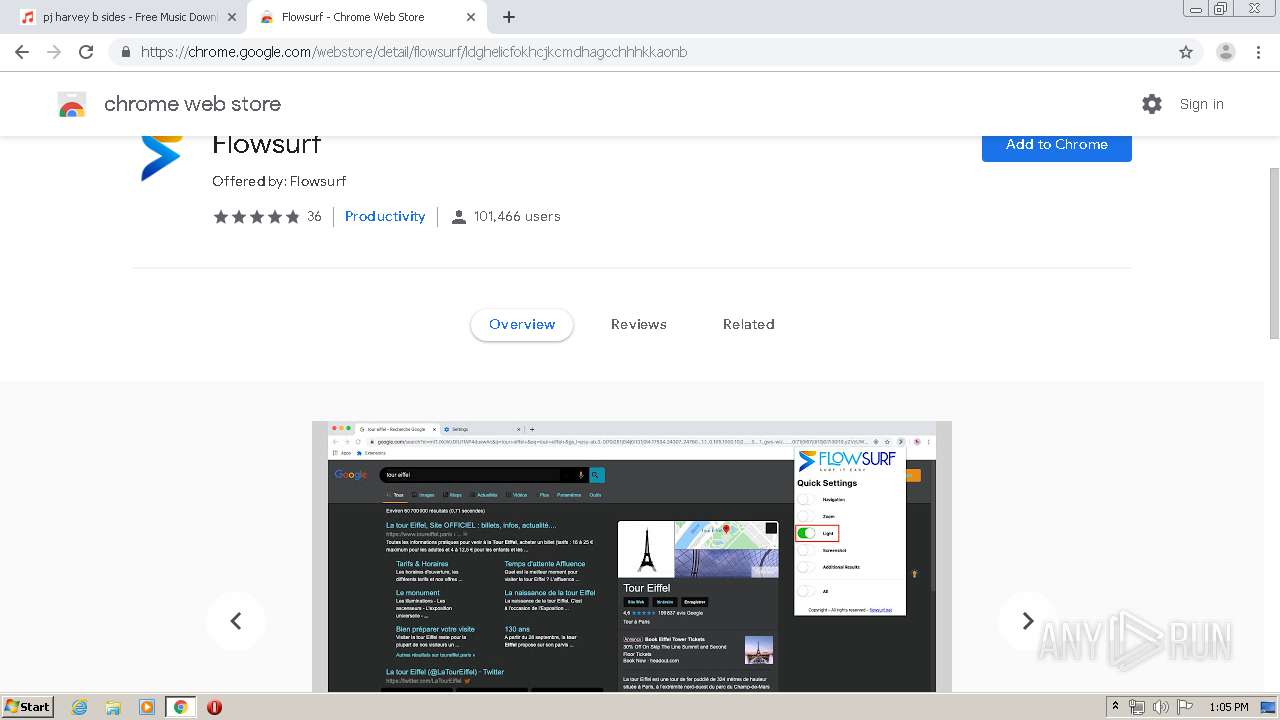Open the Reviews tab
Screen dimensions: 1280x720
(x=639, y=324)
